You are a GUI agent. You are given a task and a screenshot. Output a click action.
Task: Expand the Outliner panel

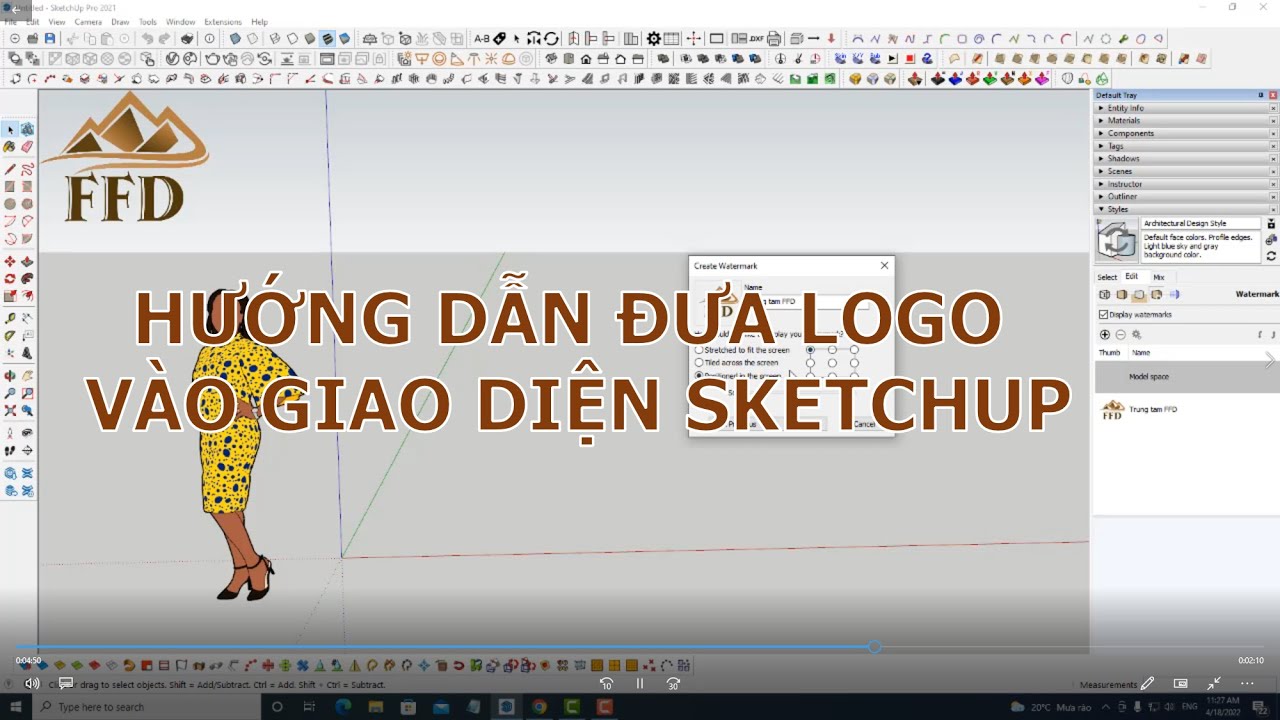[x=1185, y=196]
